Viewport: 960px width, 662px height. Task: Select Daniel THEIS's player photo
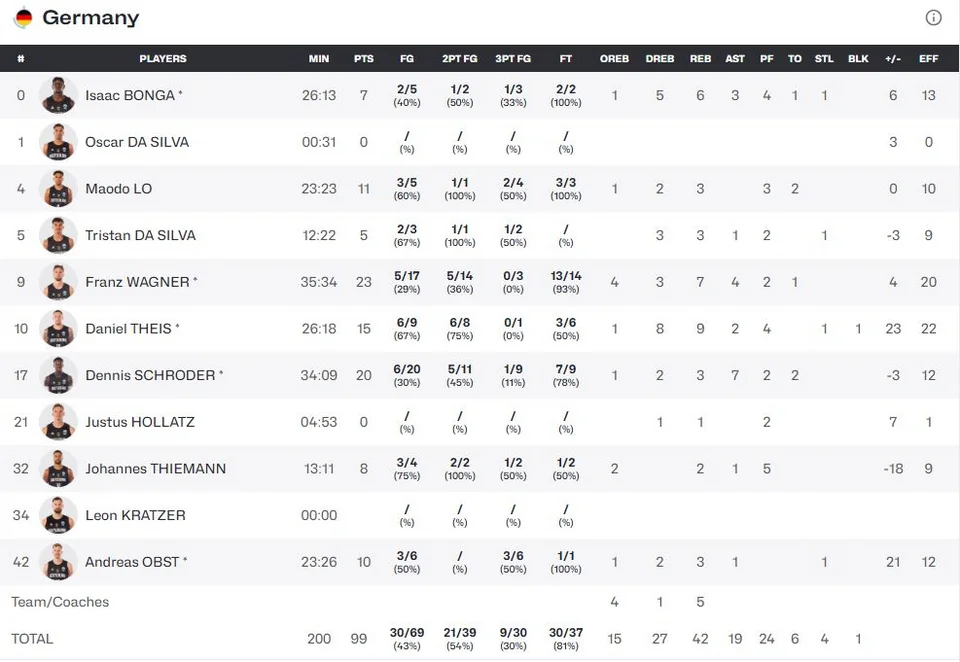coord(58,328)
